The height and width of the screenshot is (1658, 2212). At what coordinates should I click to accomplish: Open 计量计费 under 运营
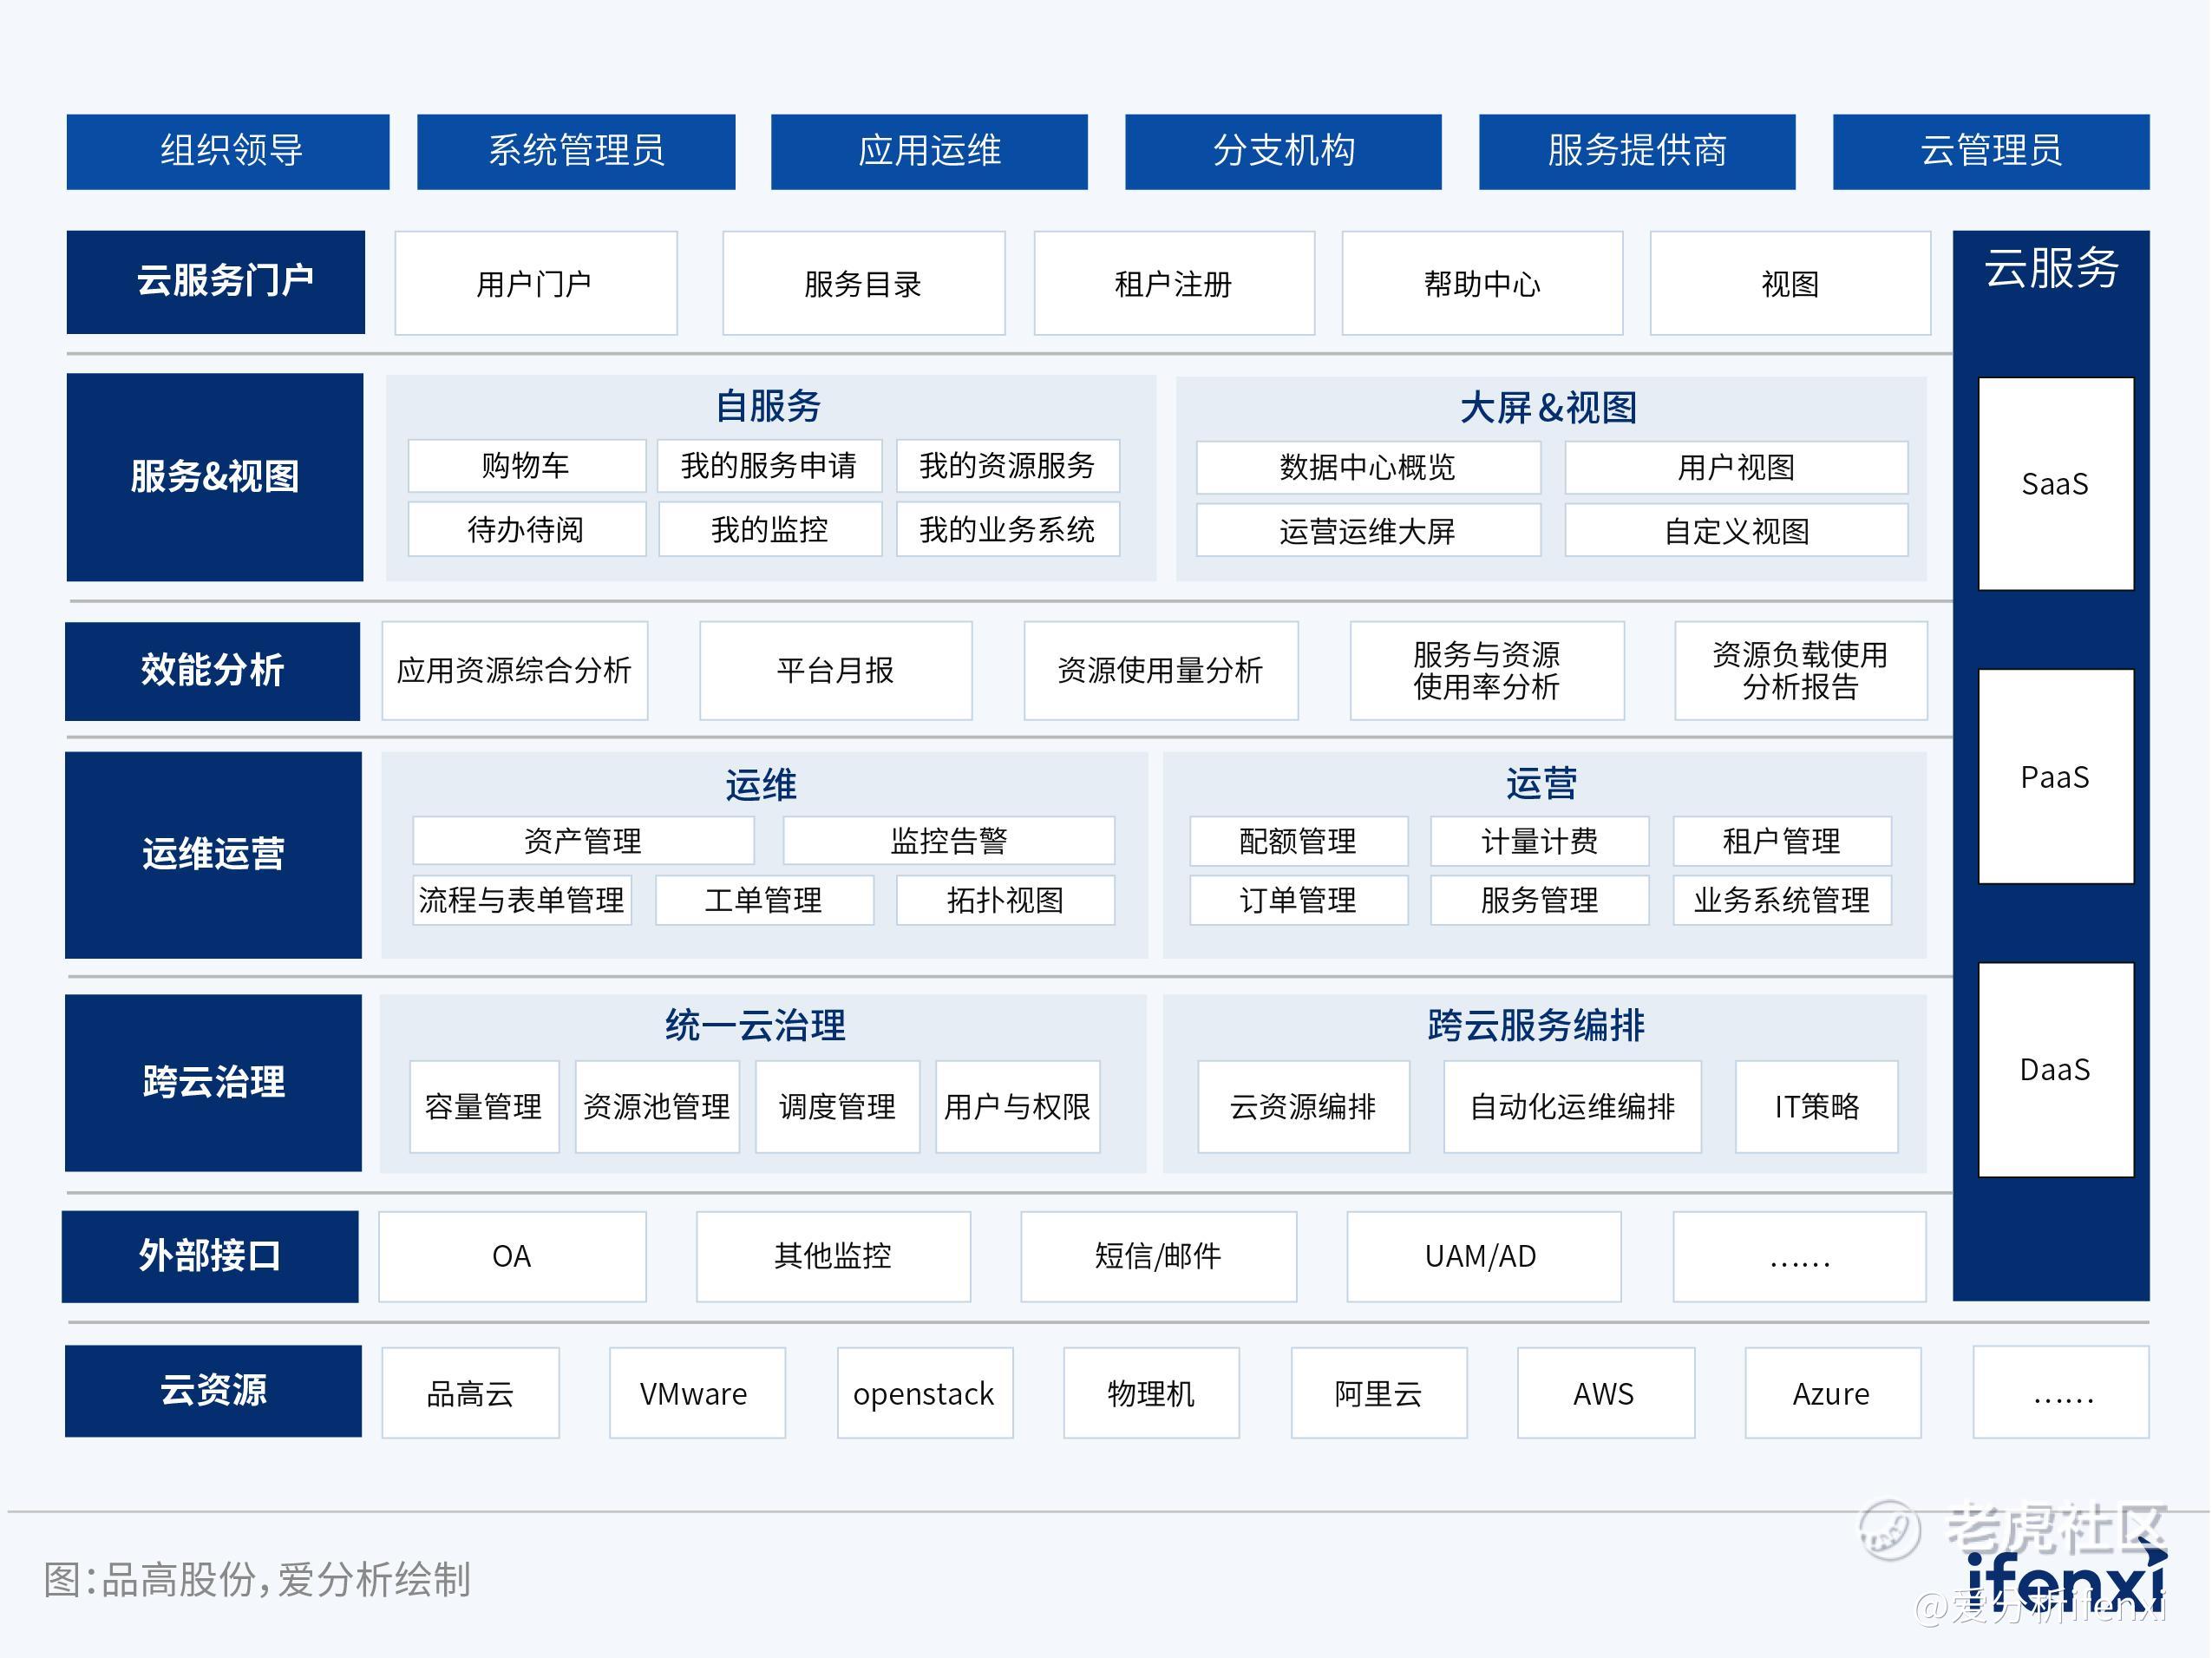[x=1539, y=841]
